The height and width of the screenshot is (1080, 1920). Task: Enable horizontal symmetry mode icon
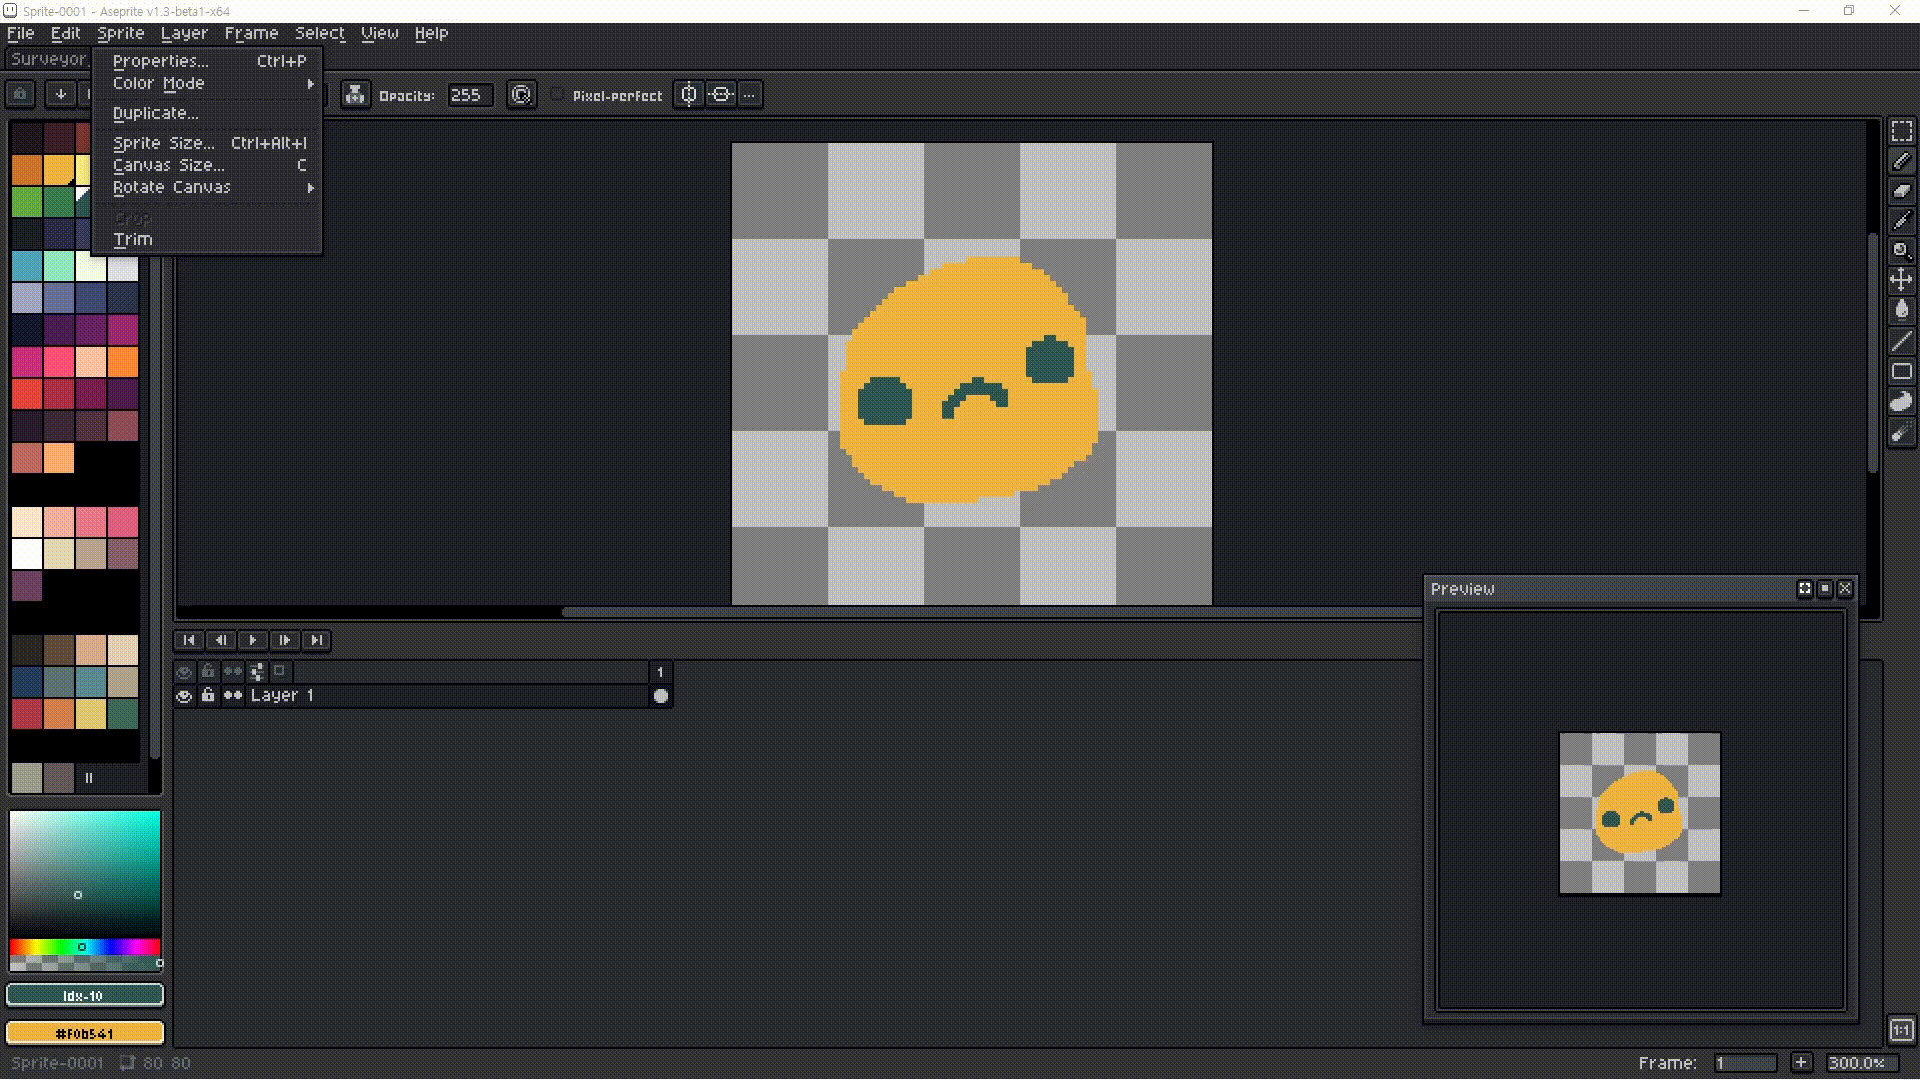coord(721,95)
